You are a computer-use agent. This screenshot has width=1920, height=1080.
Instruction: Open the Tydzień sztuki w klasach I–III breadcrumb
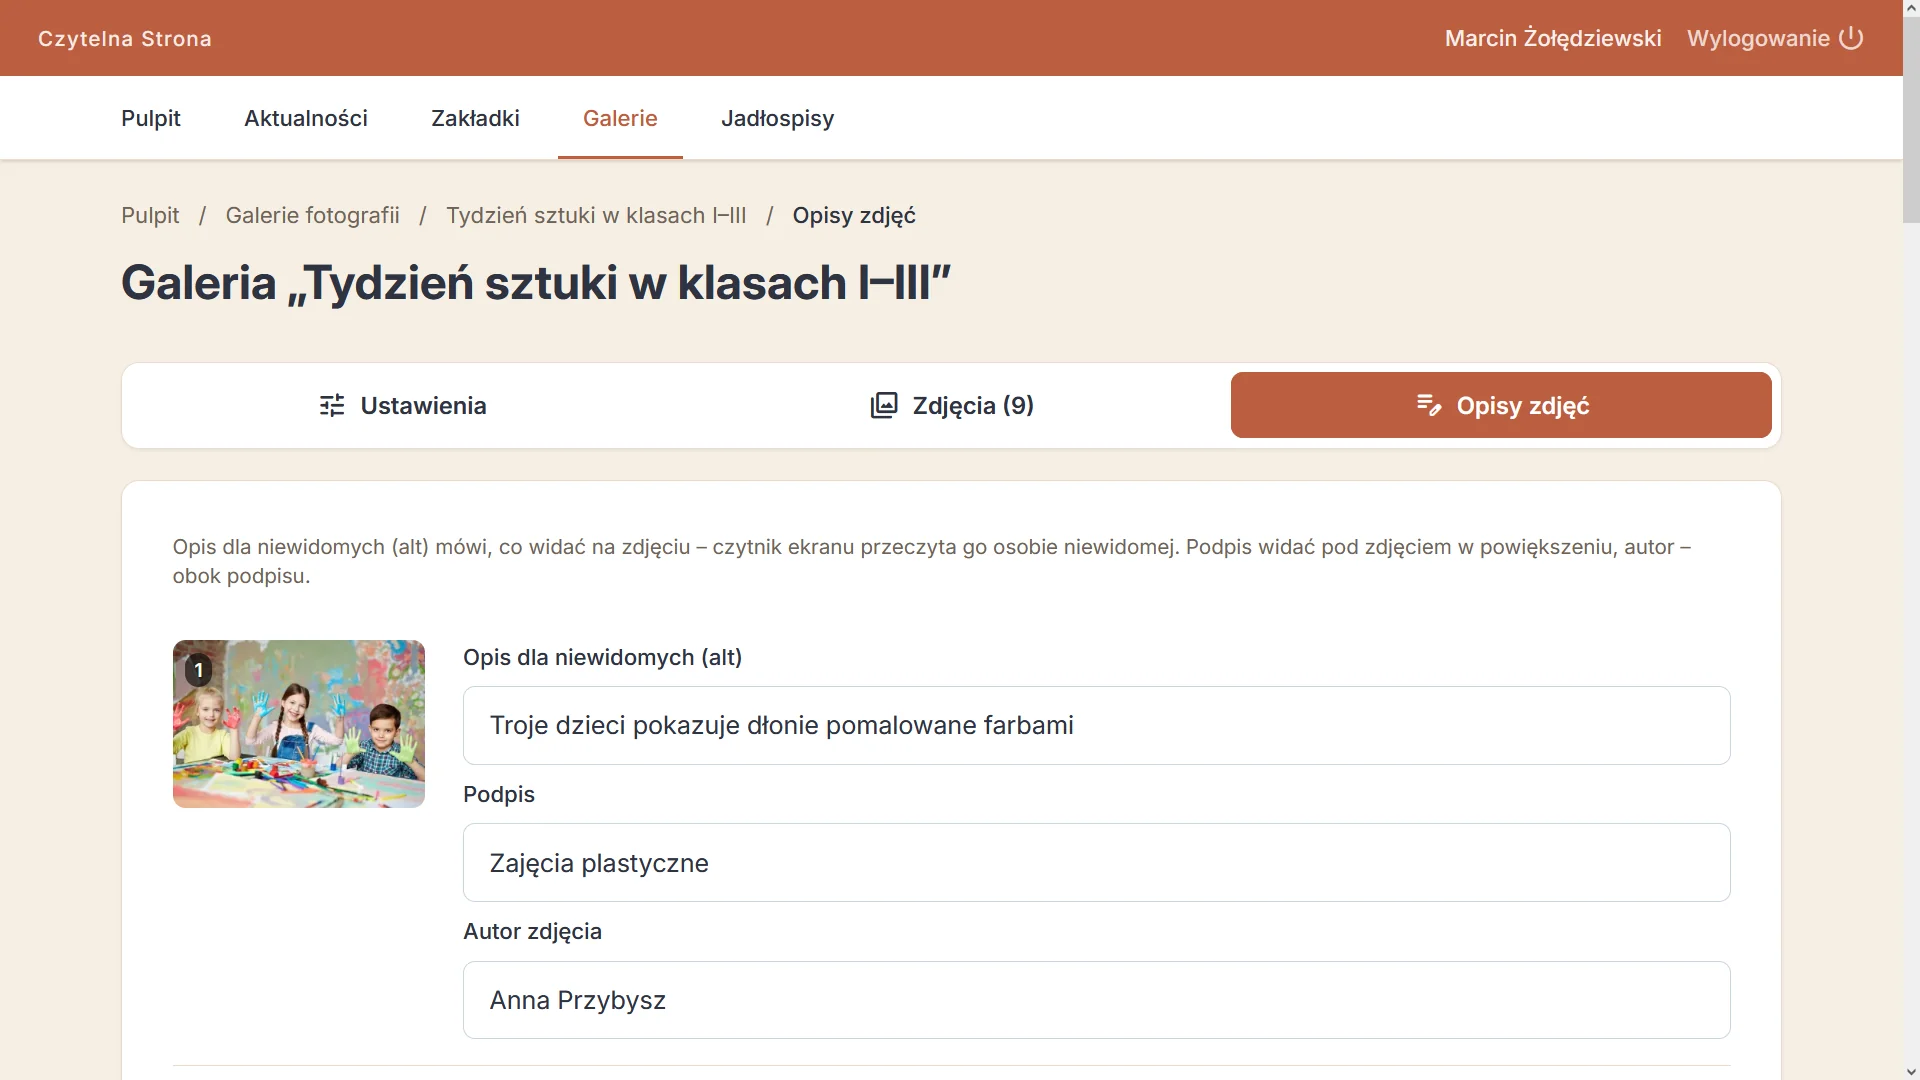coord(596,215)
